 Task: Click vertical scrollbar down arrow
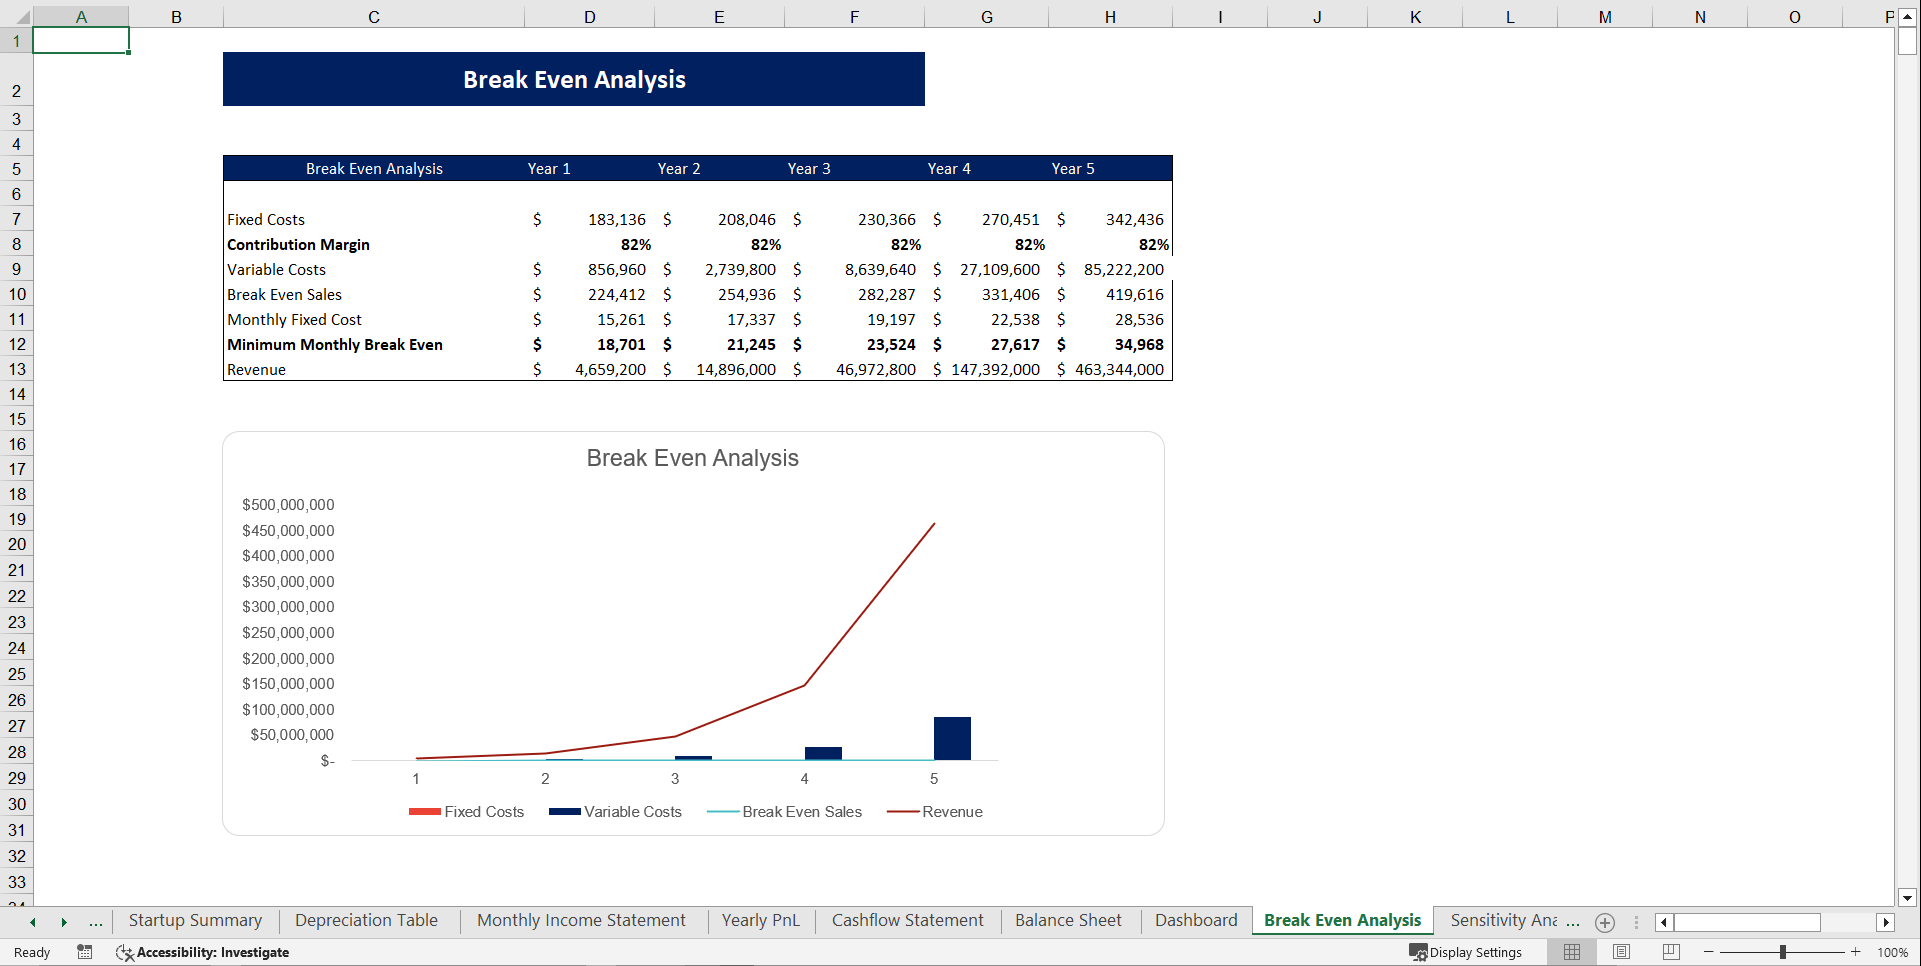[1907, 898]
